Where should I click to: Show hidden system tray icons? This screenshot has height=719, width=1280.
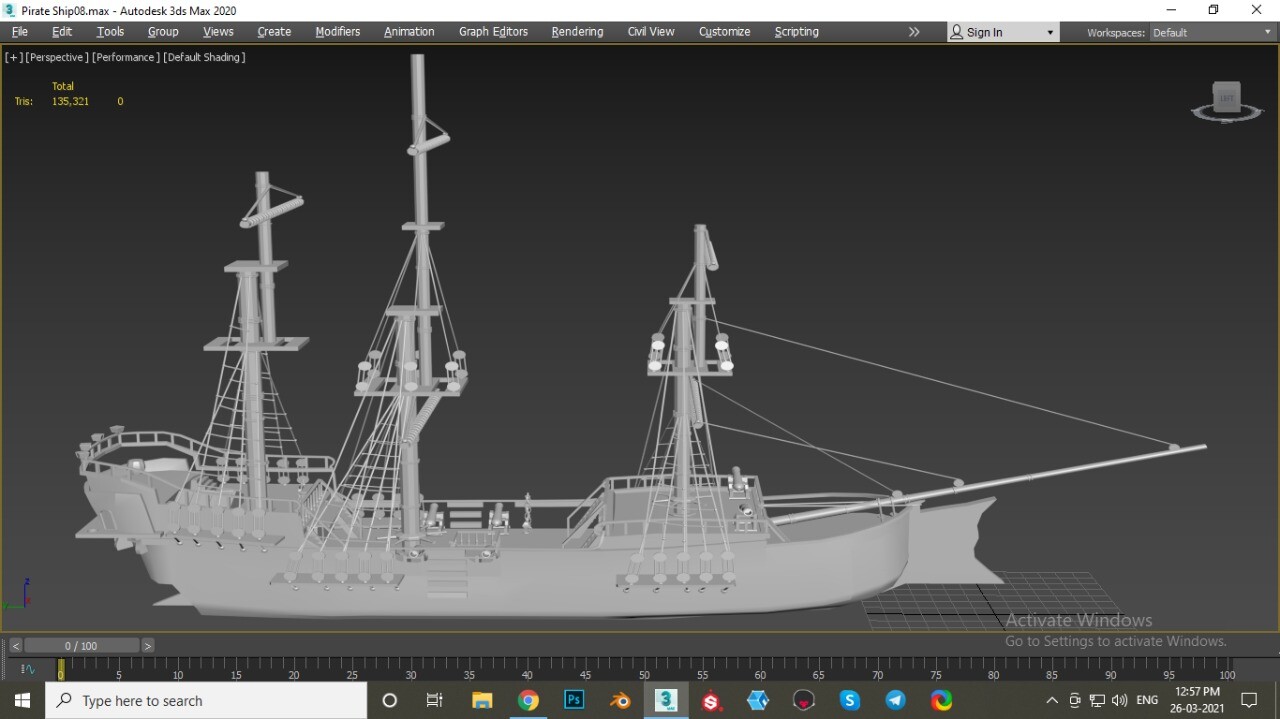click(x=1052, y=700)
